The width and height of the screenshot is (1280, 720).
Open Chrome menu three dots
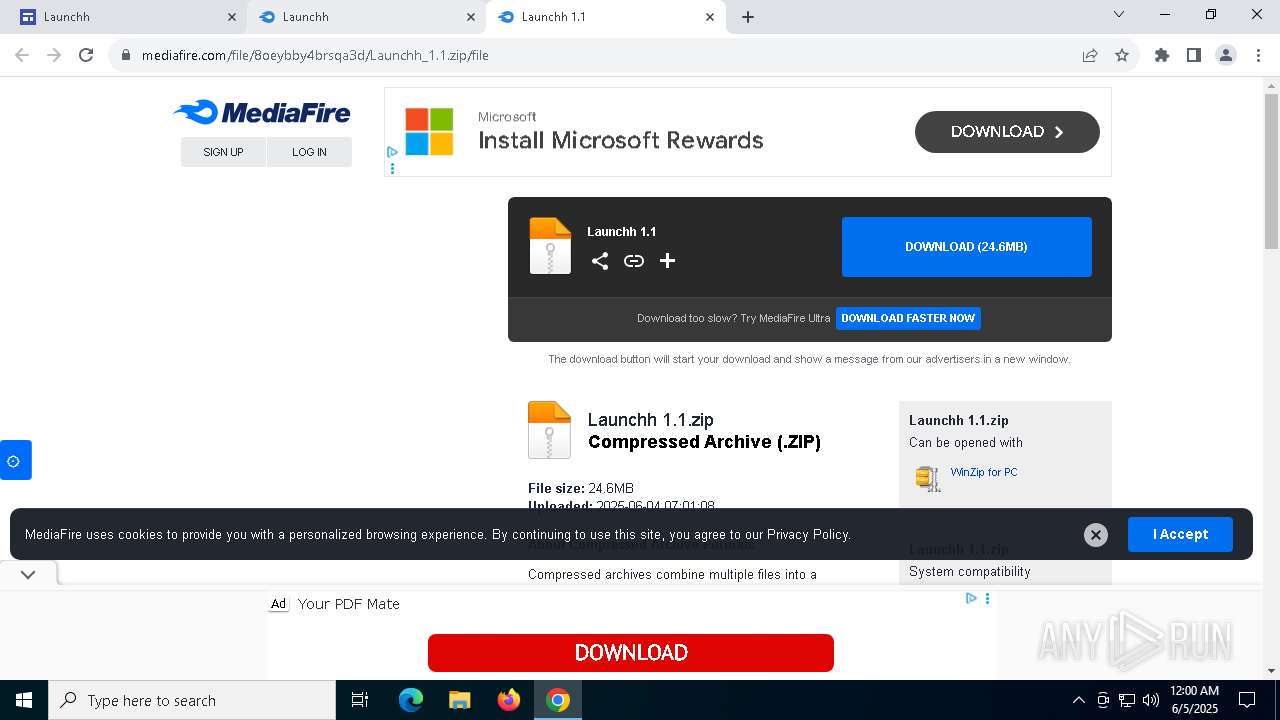tap(1257, 55)
